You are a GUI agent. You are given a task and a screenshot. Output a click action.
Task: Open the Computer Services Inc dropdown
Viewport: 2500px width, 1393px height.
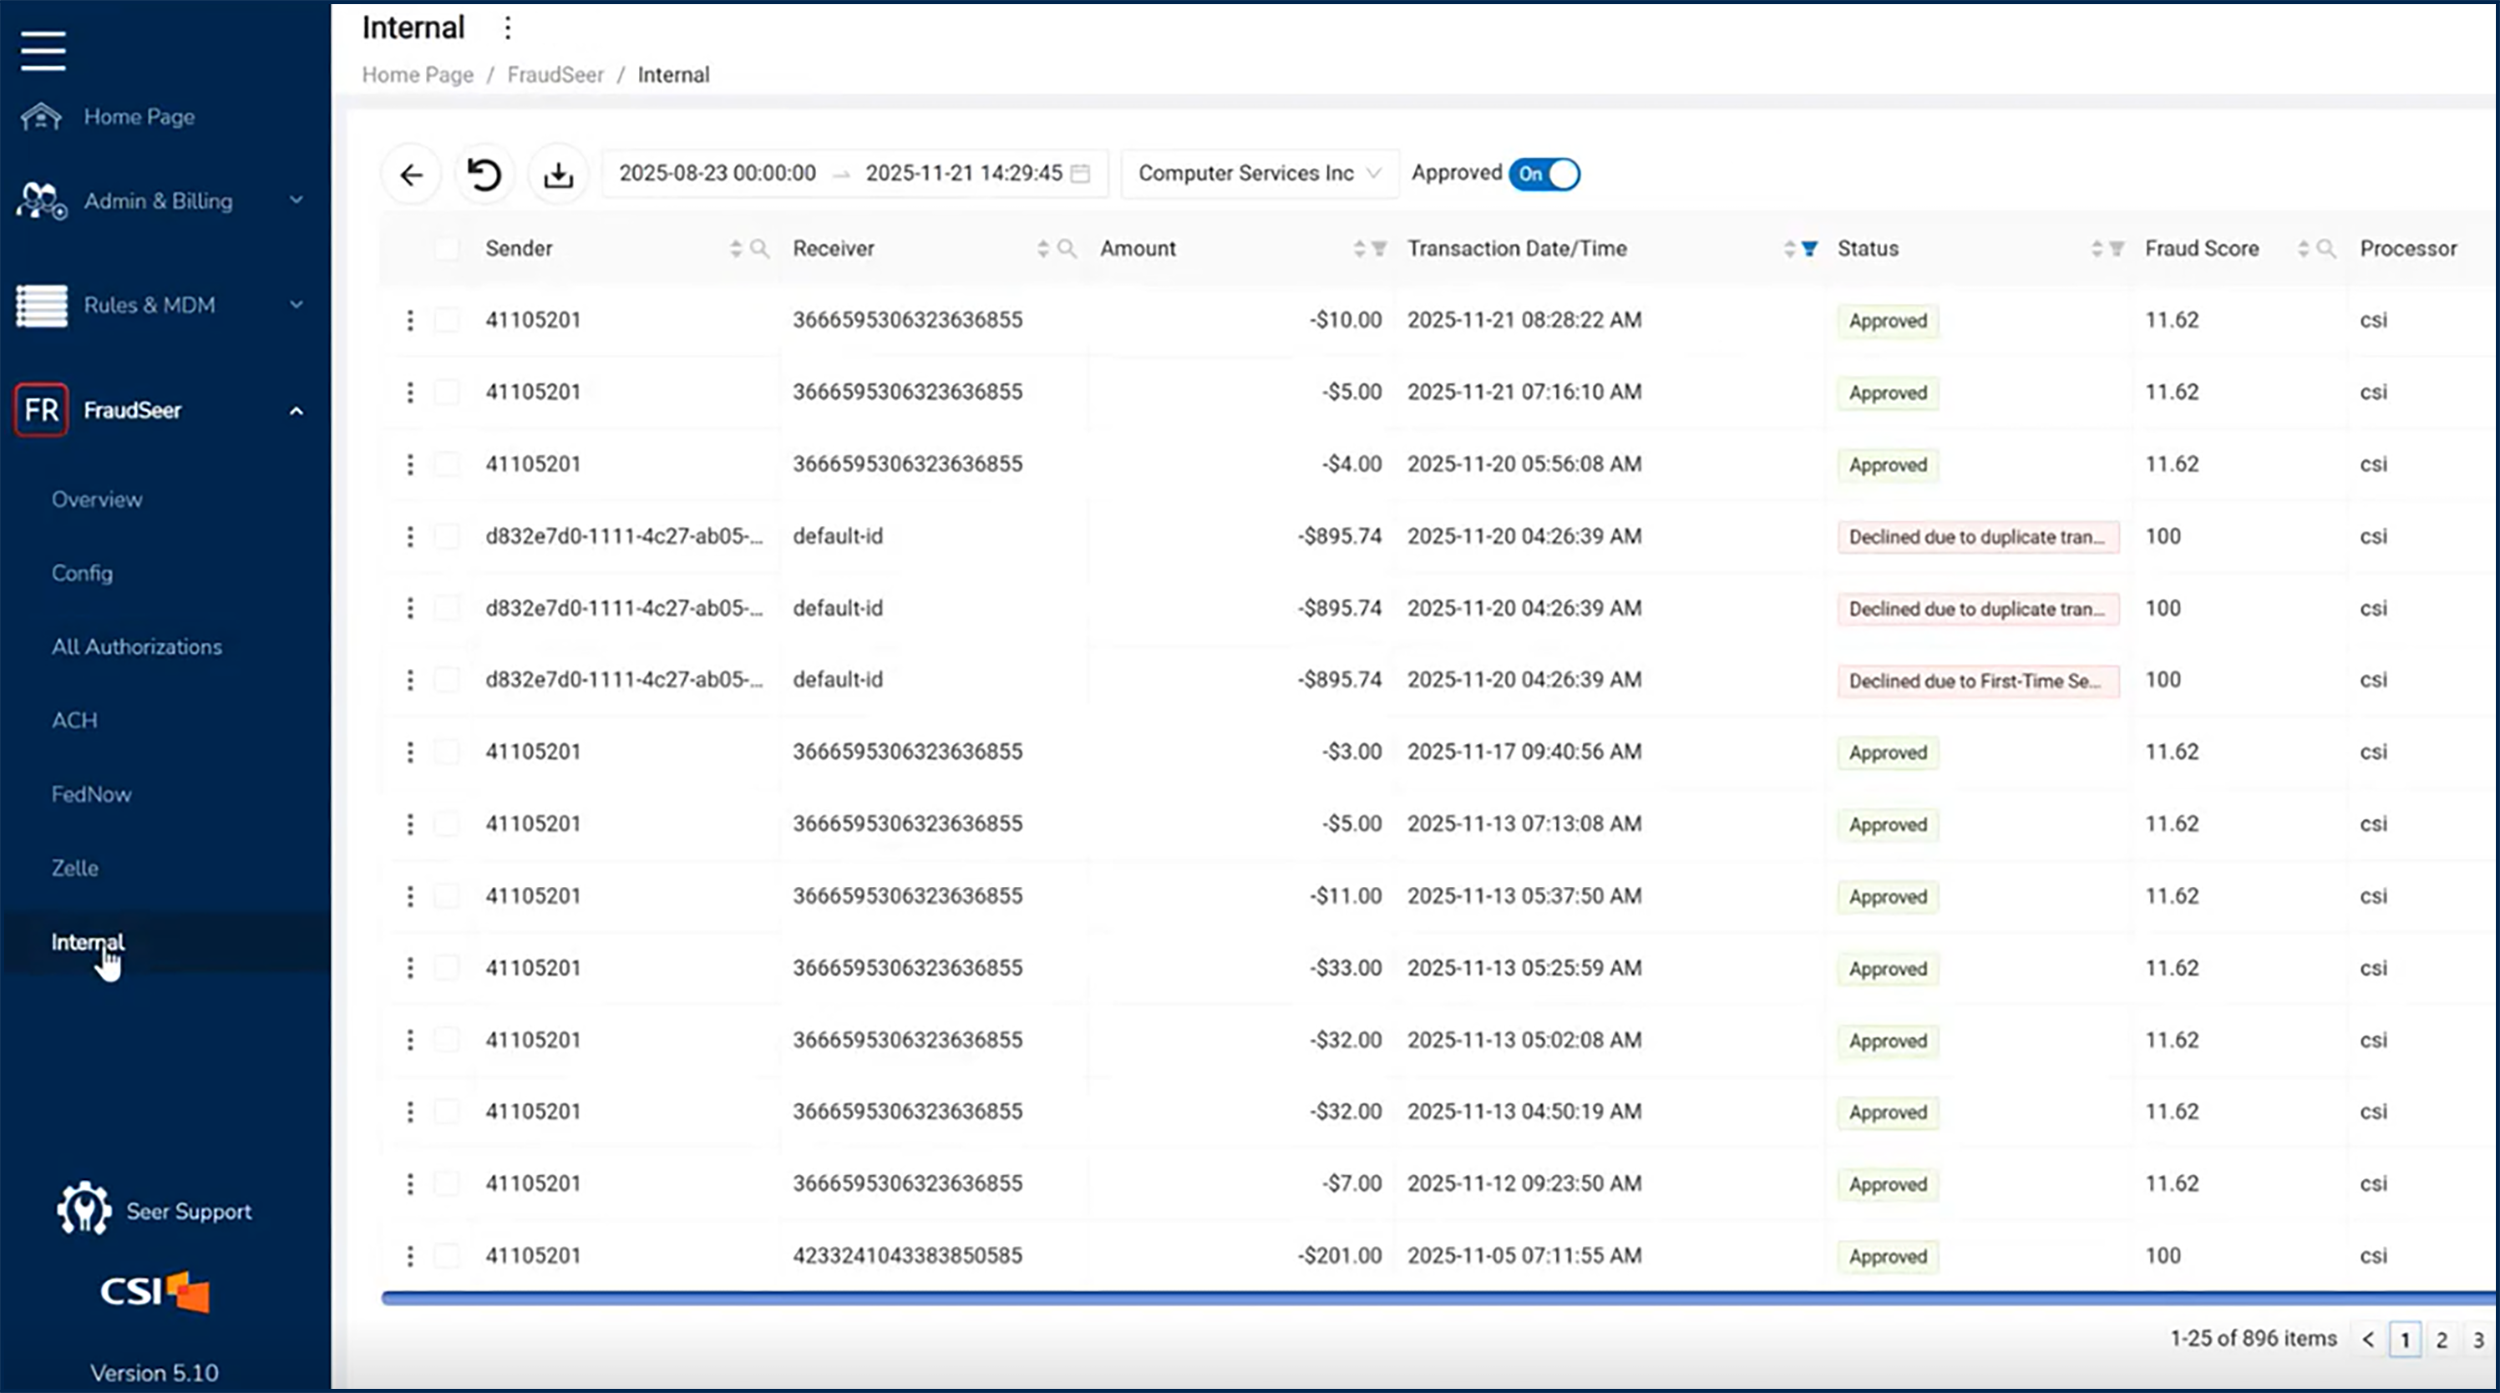pos(1259,174)
